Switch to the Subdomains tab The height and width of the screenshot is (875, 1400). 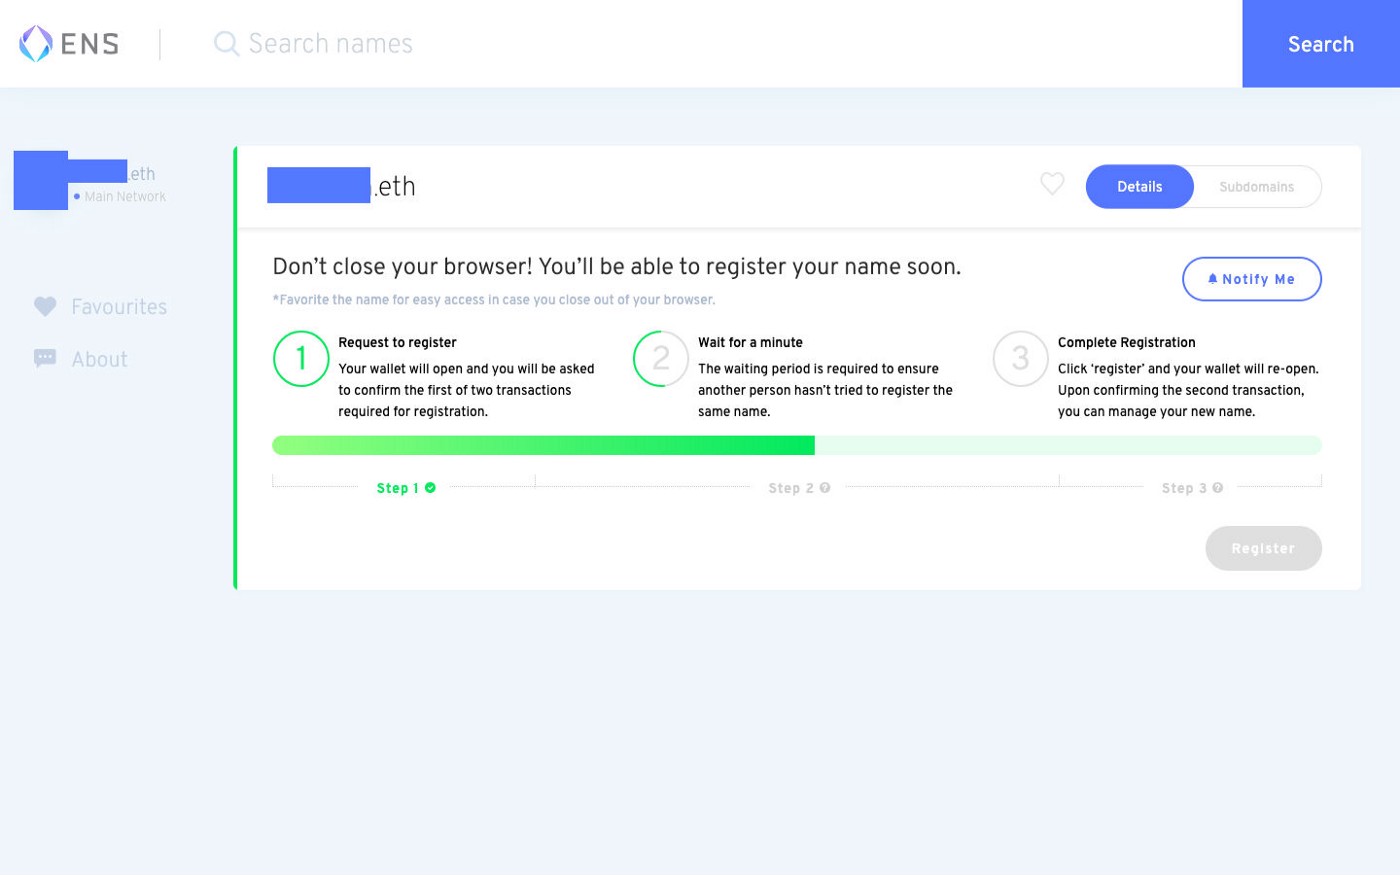pyautogui.click(x=1256, y=186)
